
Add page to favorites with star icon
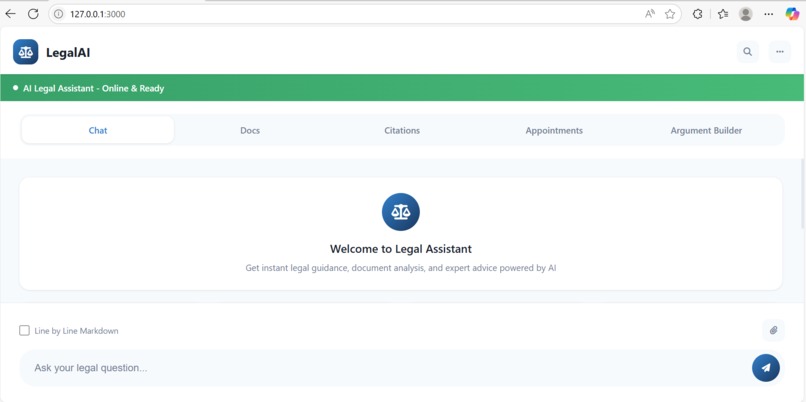pyautogui.click(x=669, y=14)
